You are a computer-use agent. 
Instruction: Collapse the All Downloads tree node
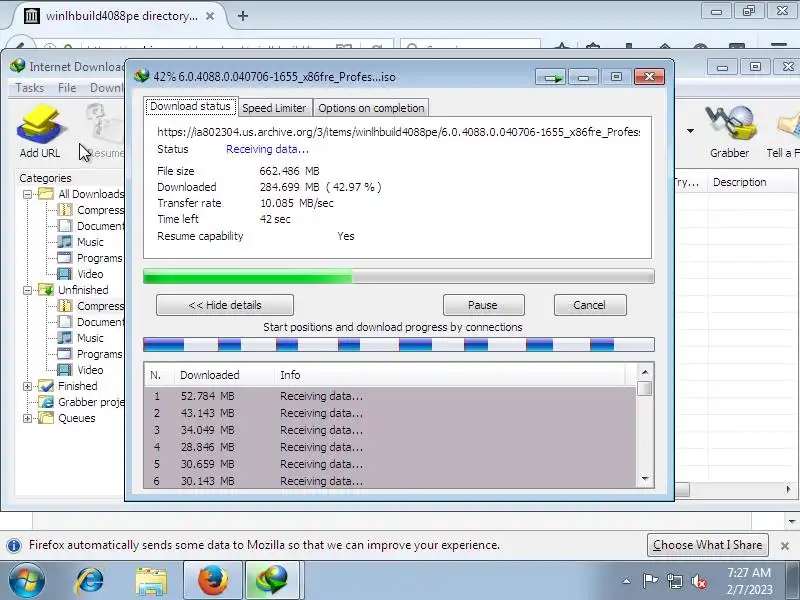[28, 194]
